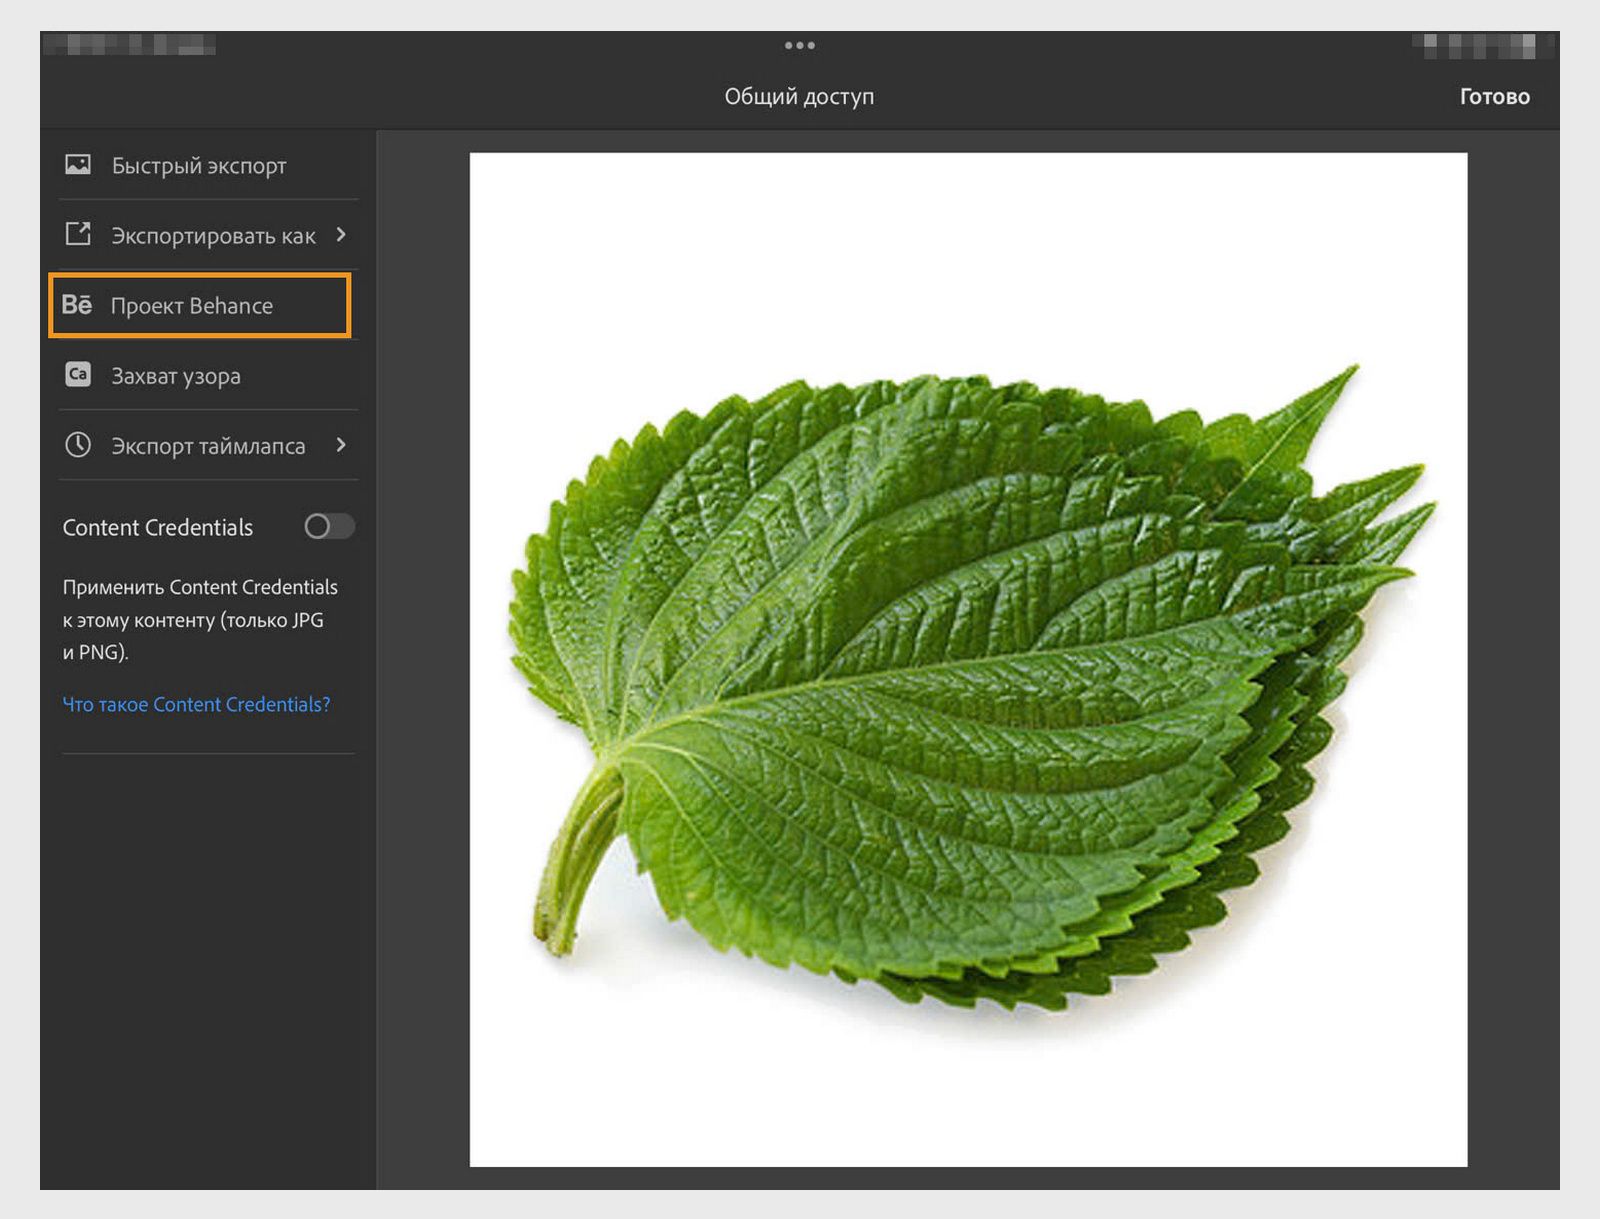This screenshot has height=1219, width=1600.
Task: Click the Готово button
Action: 1494,97
